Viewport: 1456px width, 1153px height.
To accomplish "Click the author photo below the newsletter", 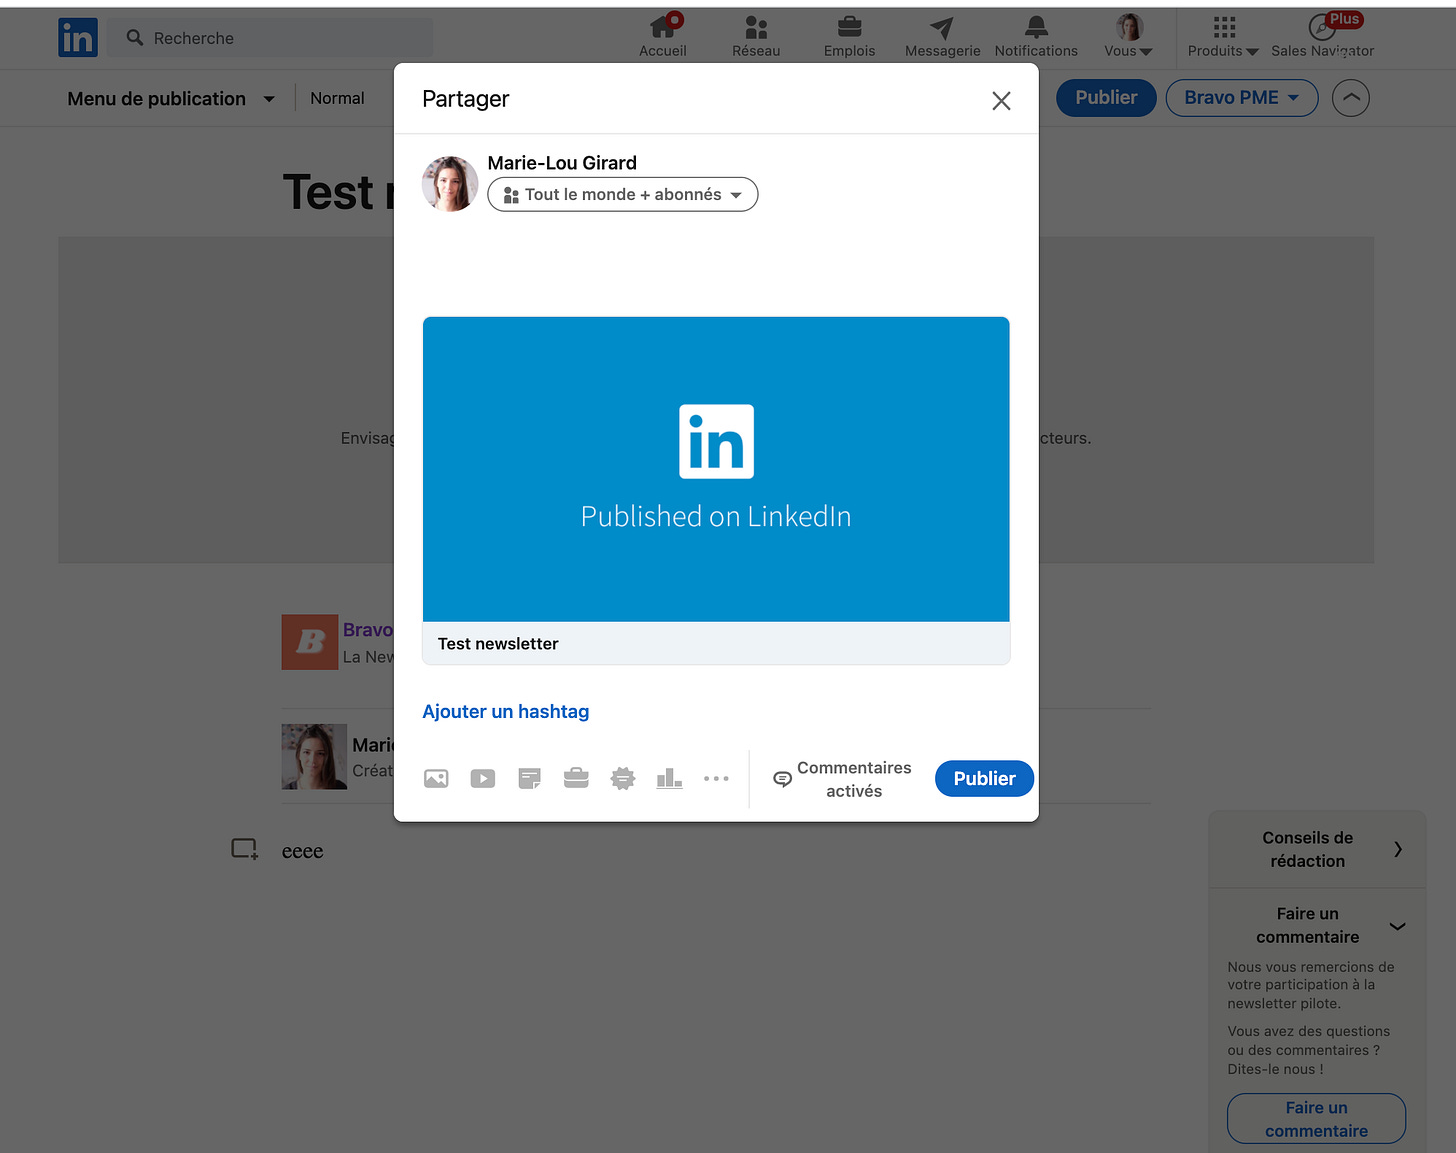I will (314, 757).
